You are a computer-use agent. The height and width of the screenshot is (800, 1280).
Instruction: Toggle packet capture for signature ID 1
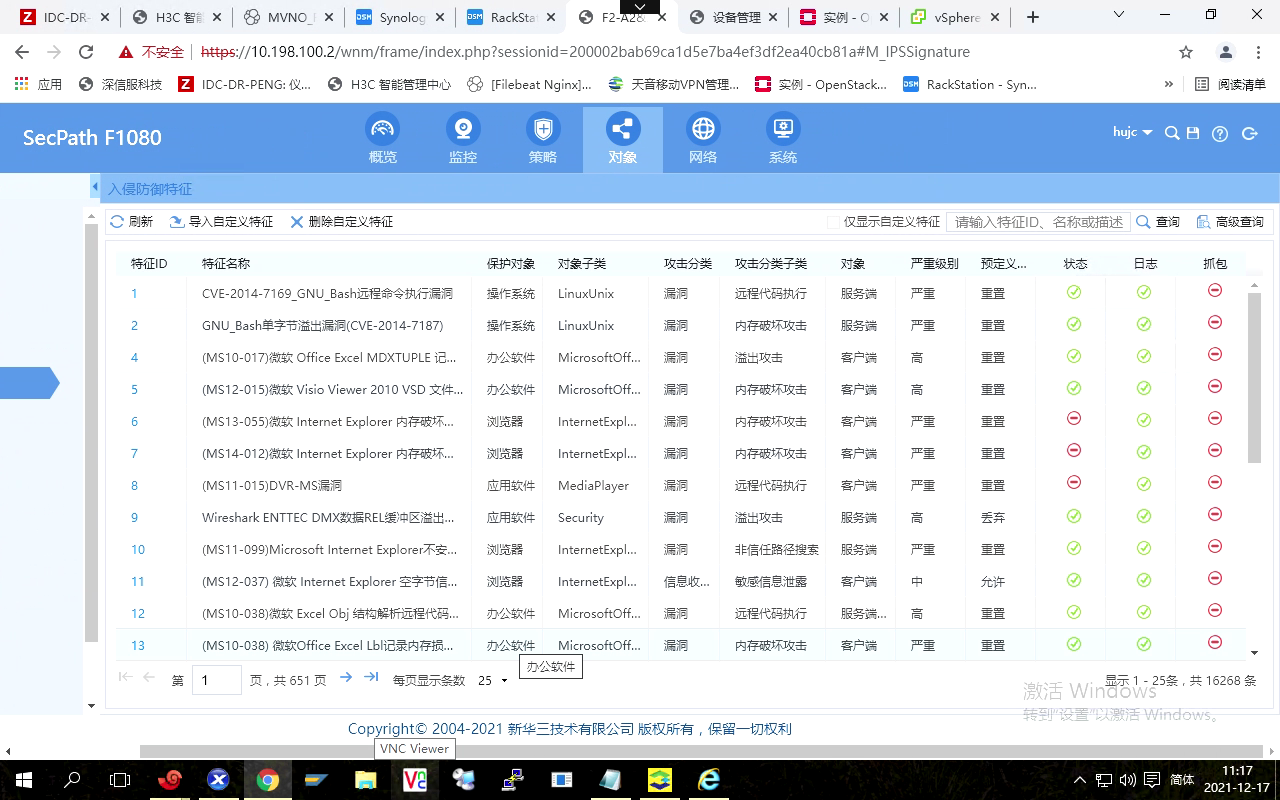click(1215, 291)
